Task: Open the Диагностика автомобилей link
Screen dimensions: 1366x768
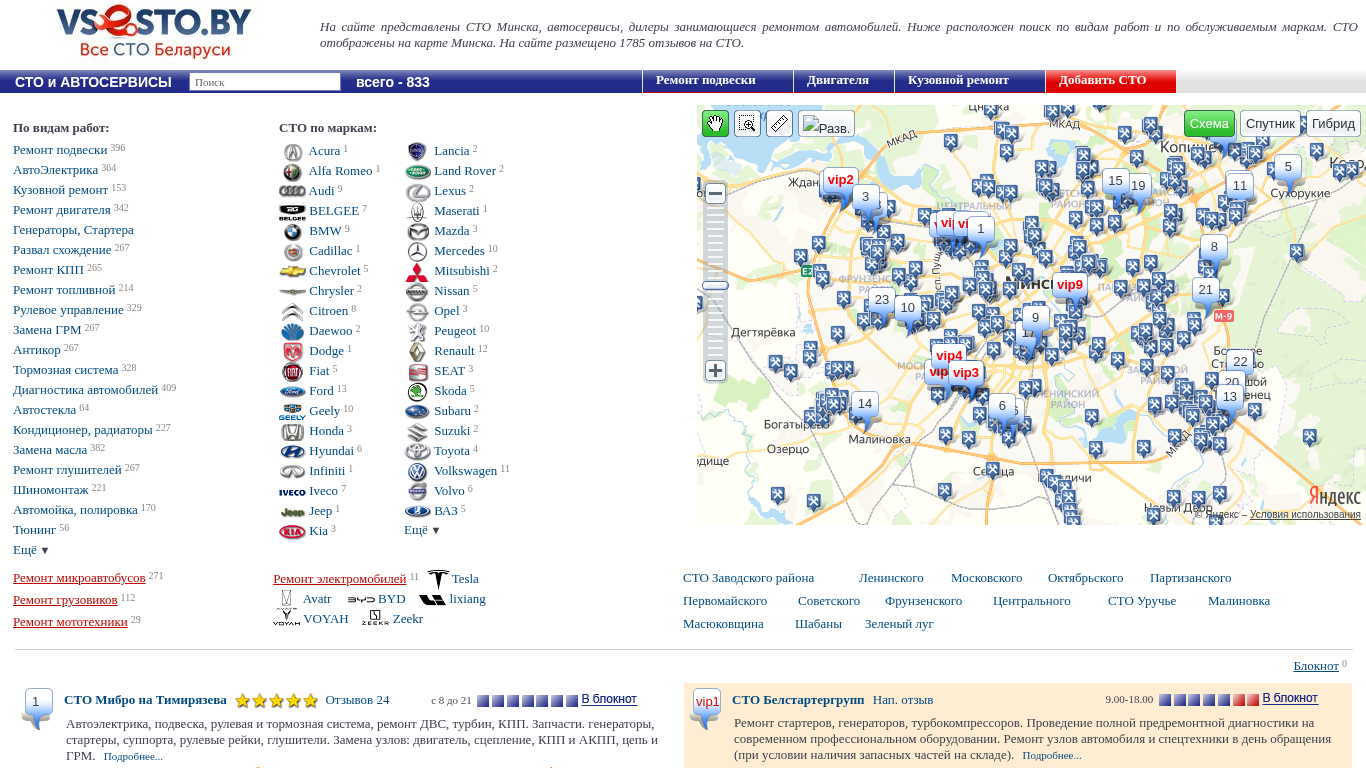Action: coord(86,390)
